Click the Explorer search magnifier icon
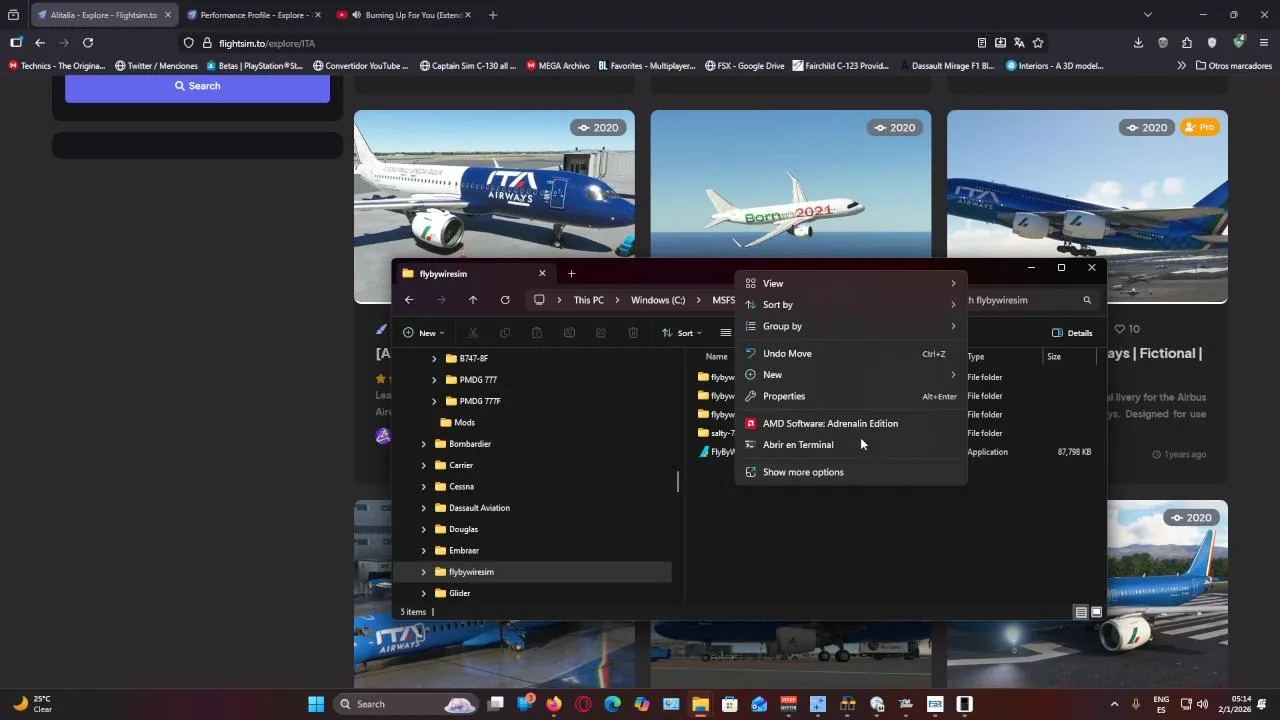 (1087, 300)
